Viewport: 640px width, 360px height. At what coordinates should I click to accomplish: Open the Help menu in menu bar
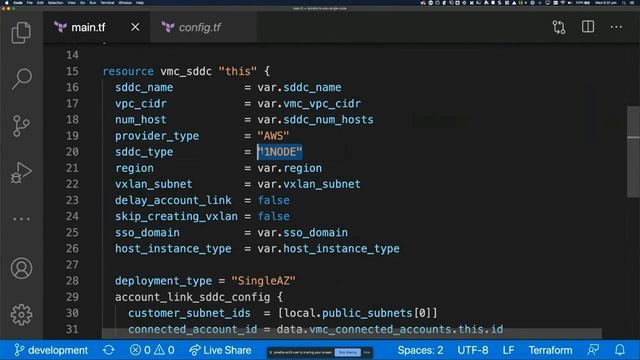point(140,2)
